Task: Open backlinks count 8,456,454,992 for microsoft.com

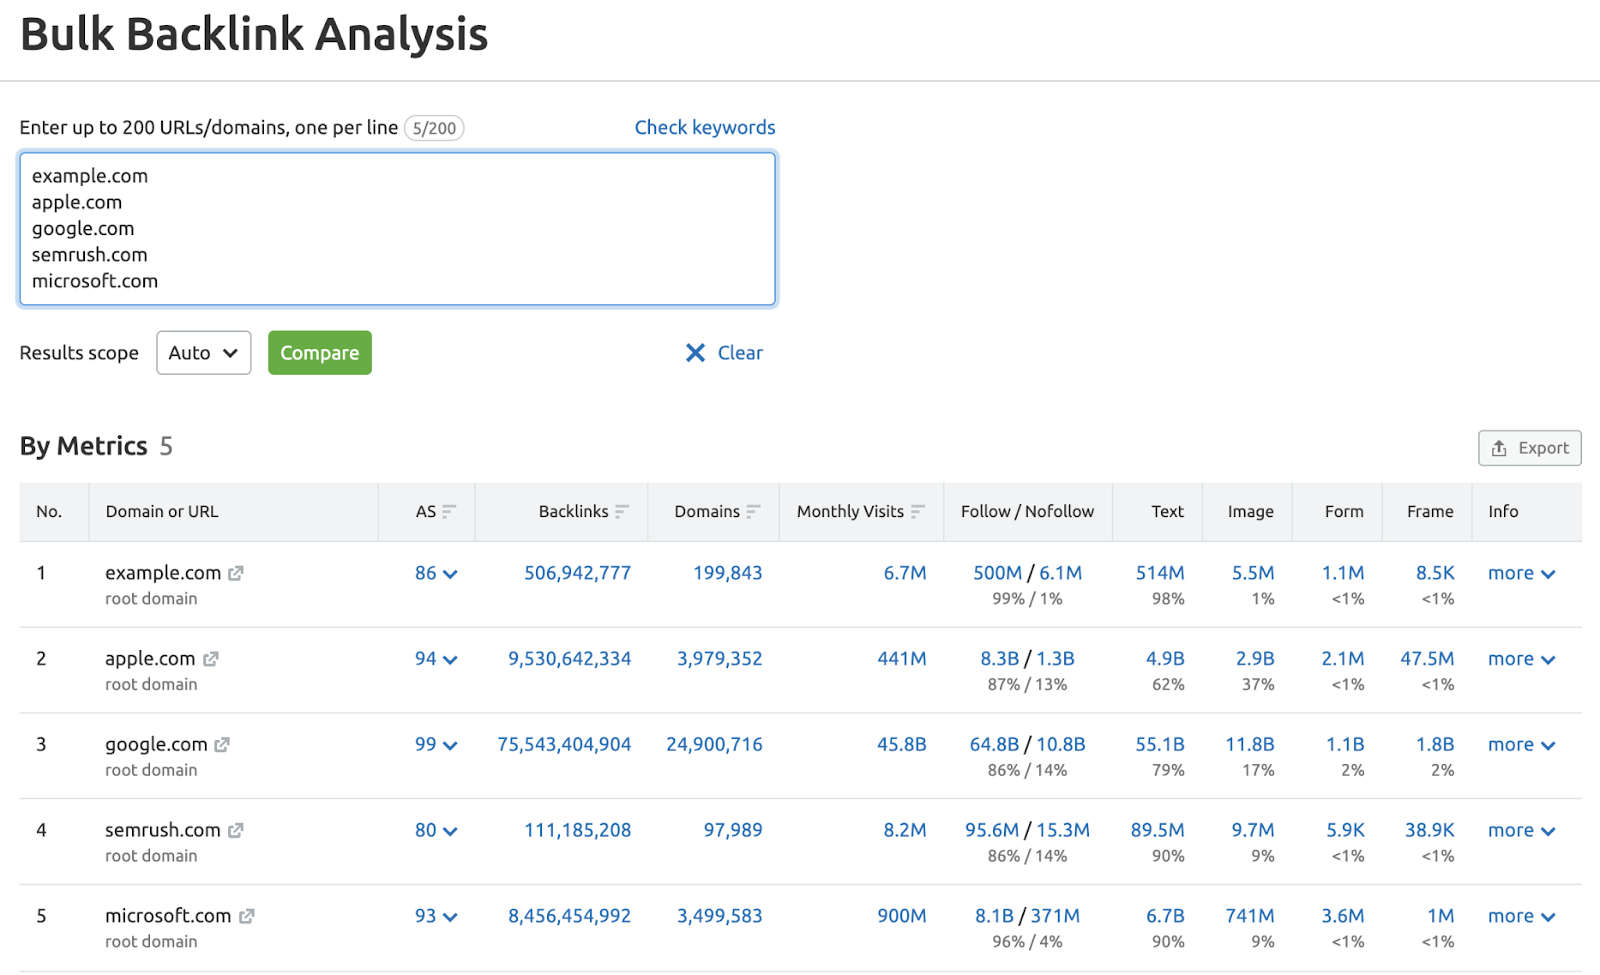Action: click(x=570, y=916)
